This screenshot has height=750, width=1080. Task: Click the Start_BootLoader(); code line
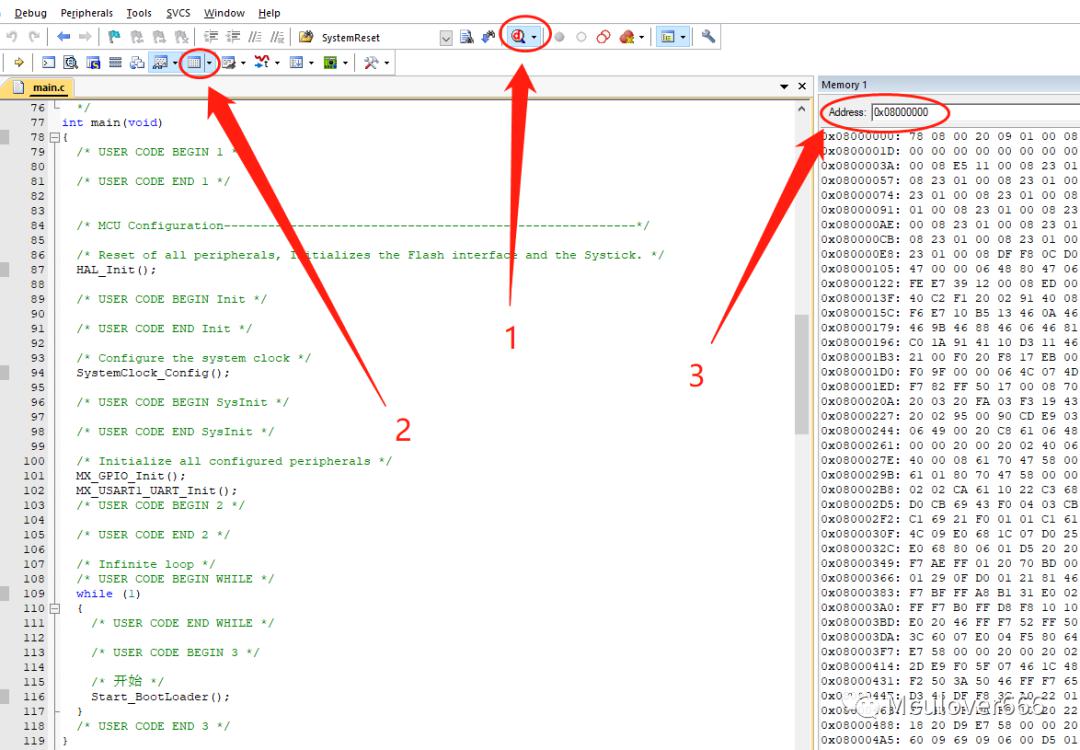[160, 697]
